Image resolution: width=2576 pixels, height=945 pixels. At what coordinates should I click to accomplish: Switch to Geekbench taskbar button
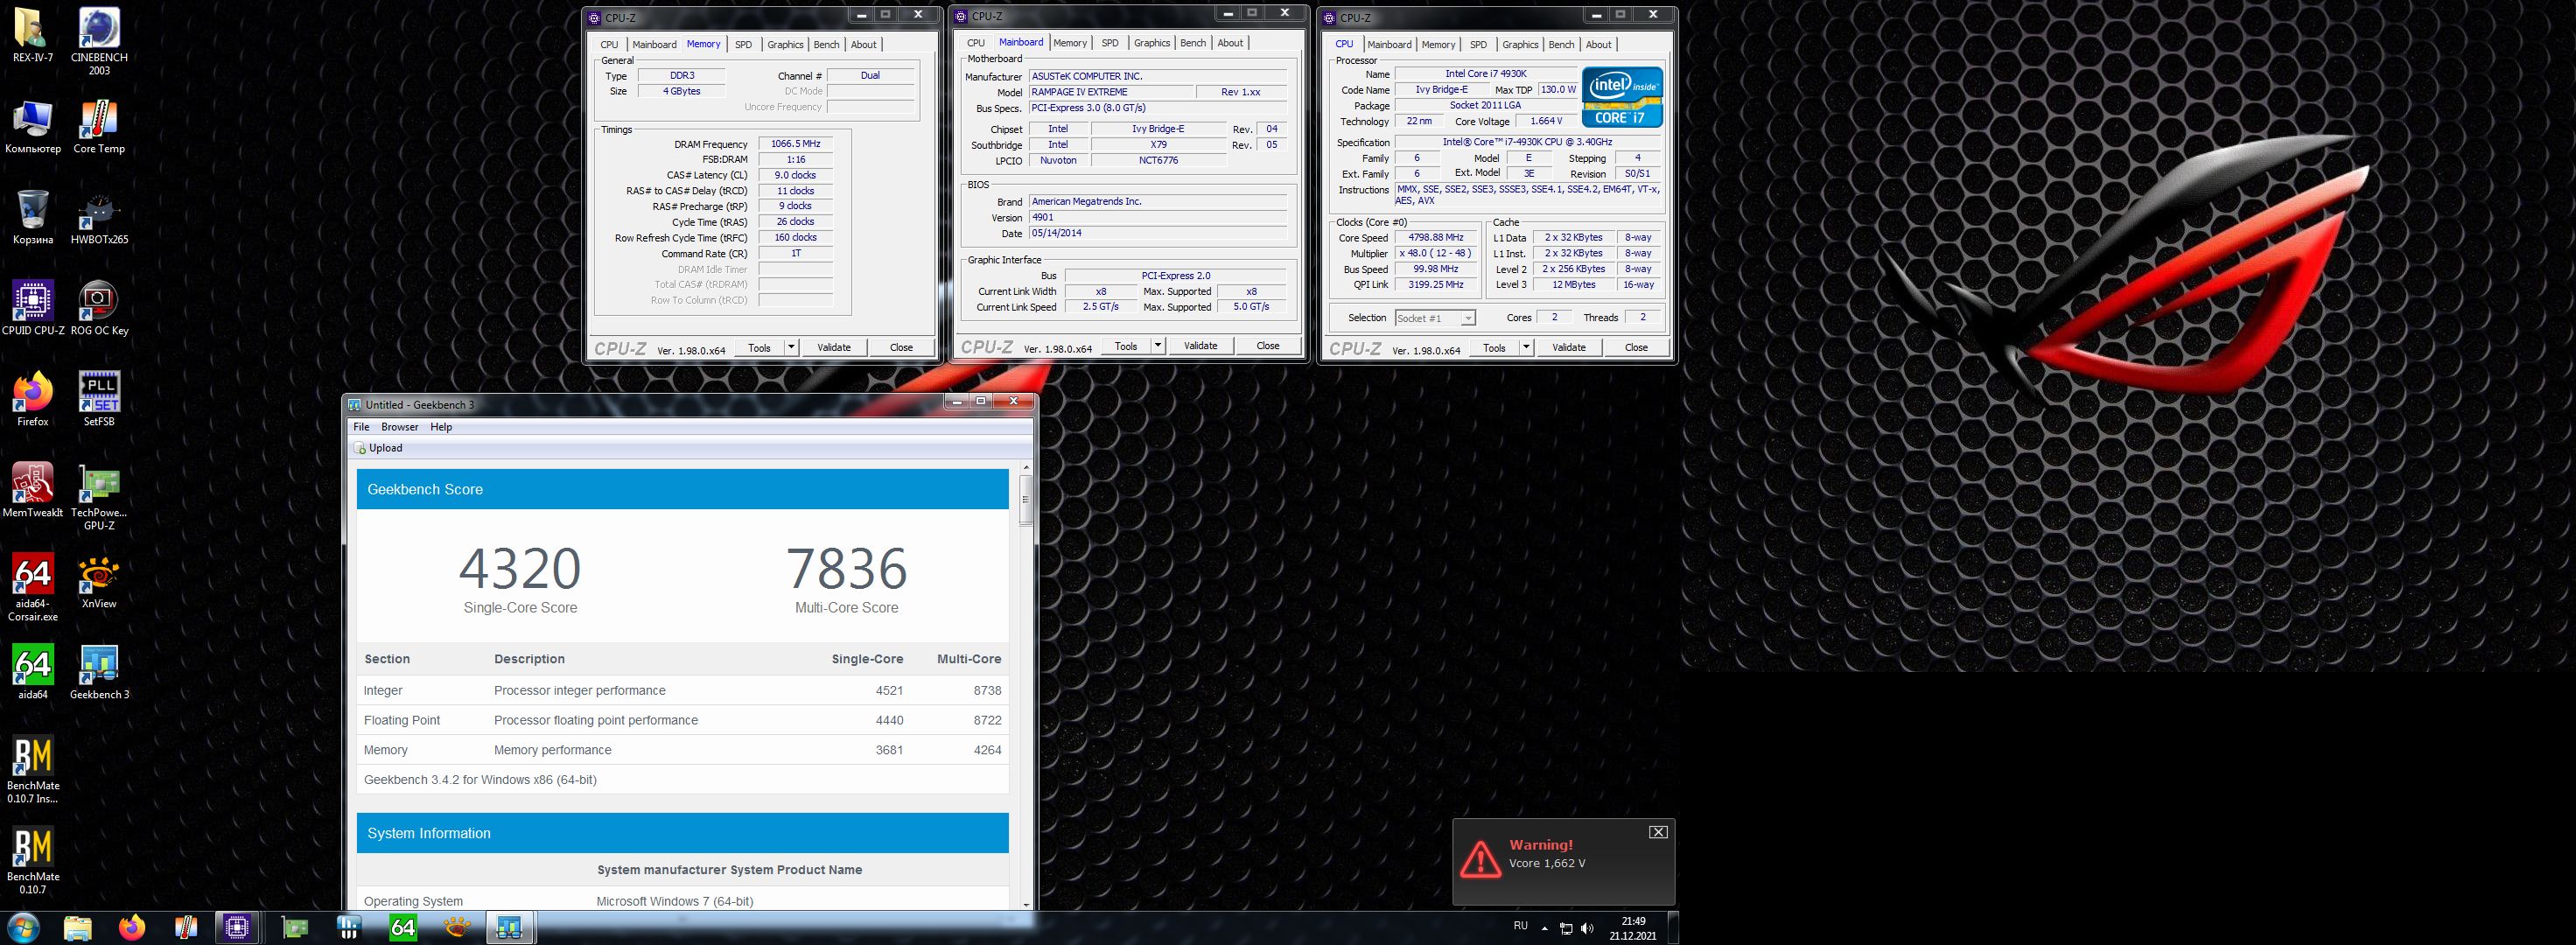(510, 928)
